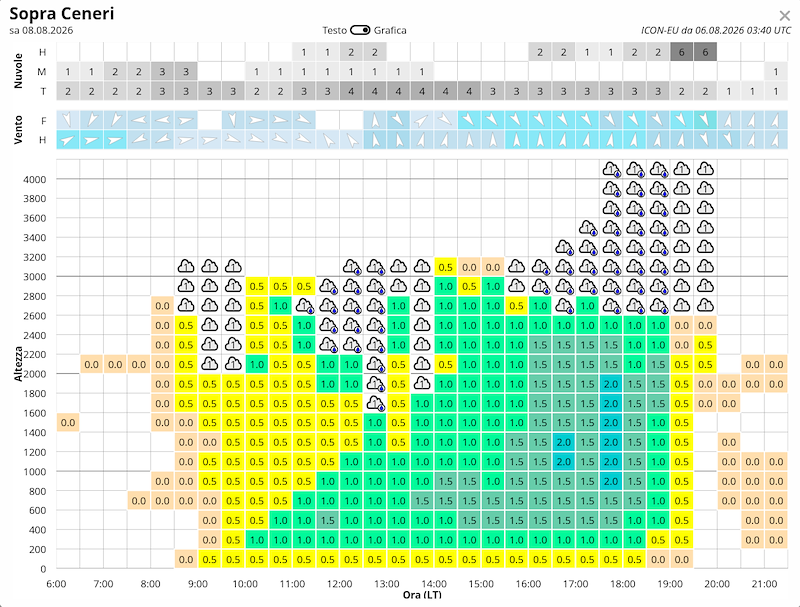Click H cloud value 6 at 19:00
800x607 pixels.
coord(682,52)
